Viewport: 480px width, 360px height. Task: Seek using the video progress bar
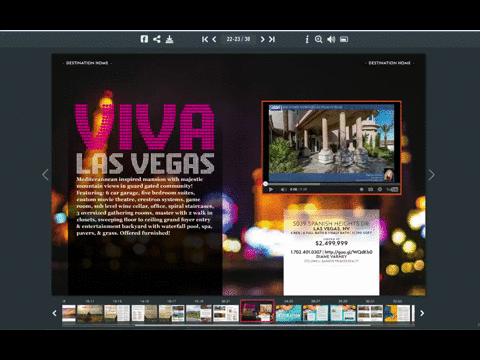click(331, 184)
